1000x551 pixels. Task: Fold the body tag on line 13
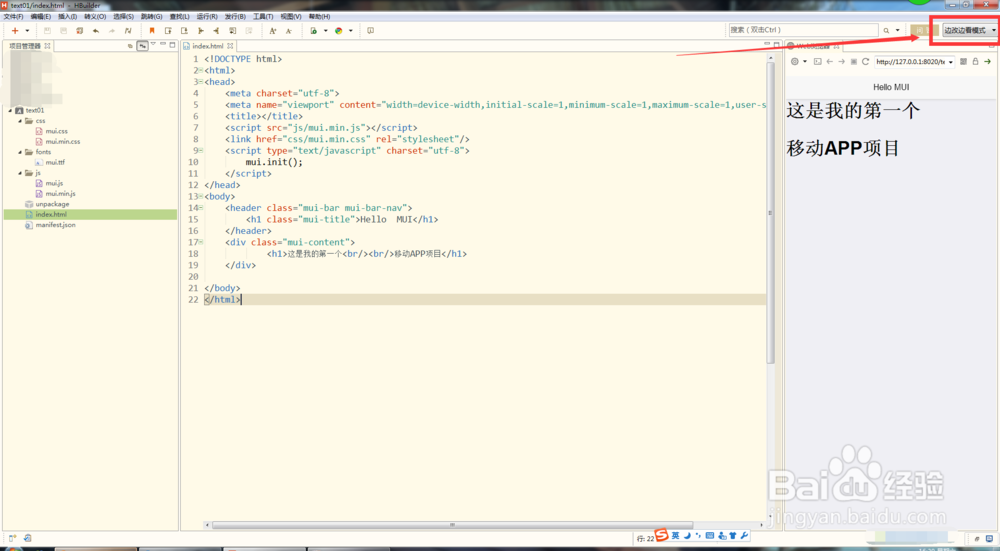point(201,196)
